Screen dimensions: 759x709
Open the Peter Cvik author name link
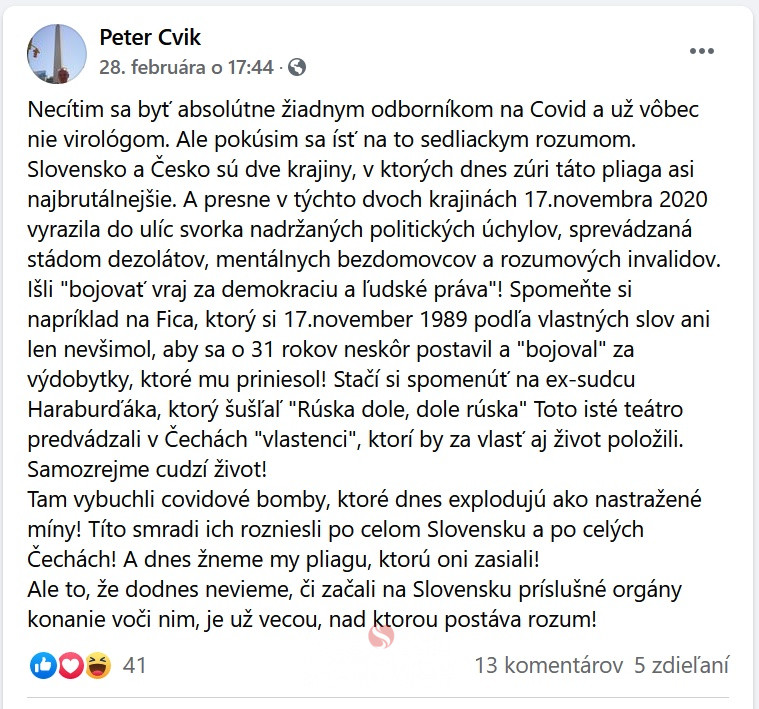click(x=150, y=38)
